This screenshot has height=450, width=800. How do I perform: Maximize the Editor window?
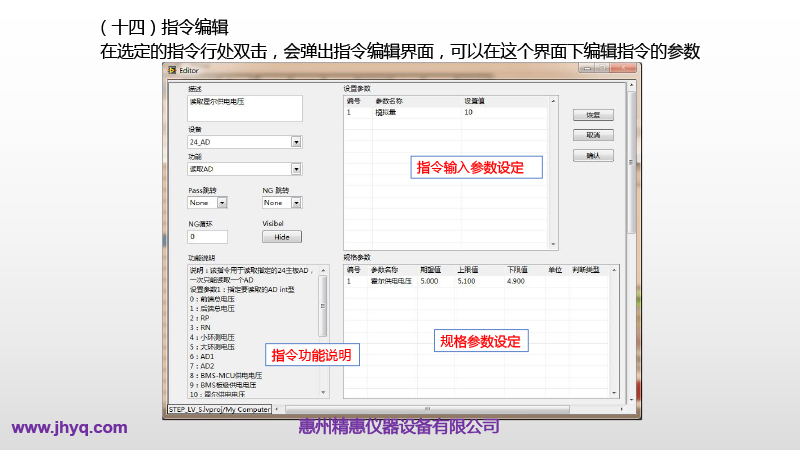tap(602, 68)
